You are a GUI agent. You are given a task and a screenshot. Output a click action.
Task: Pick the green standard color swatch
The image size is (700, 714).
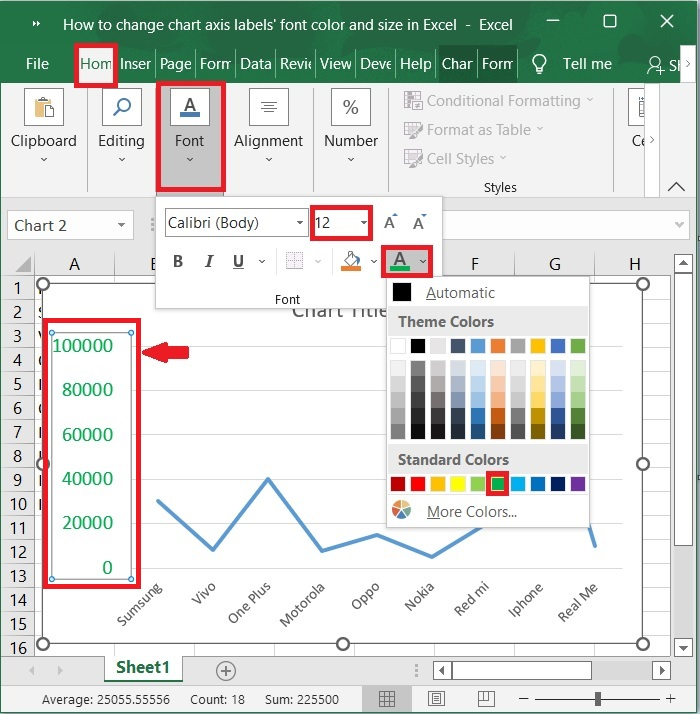point(498,484)
